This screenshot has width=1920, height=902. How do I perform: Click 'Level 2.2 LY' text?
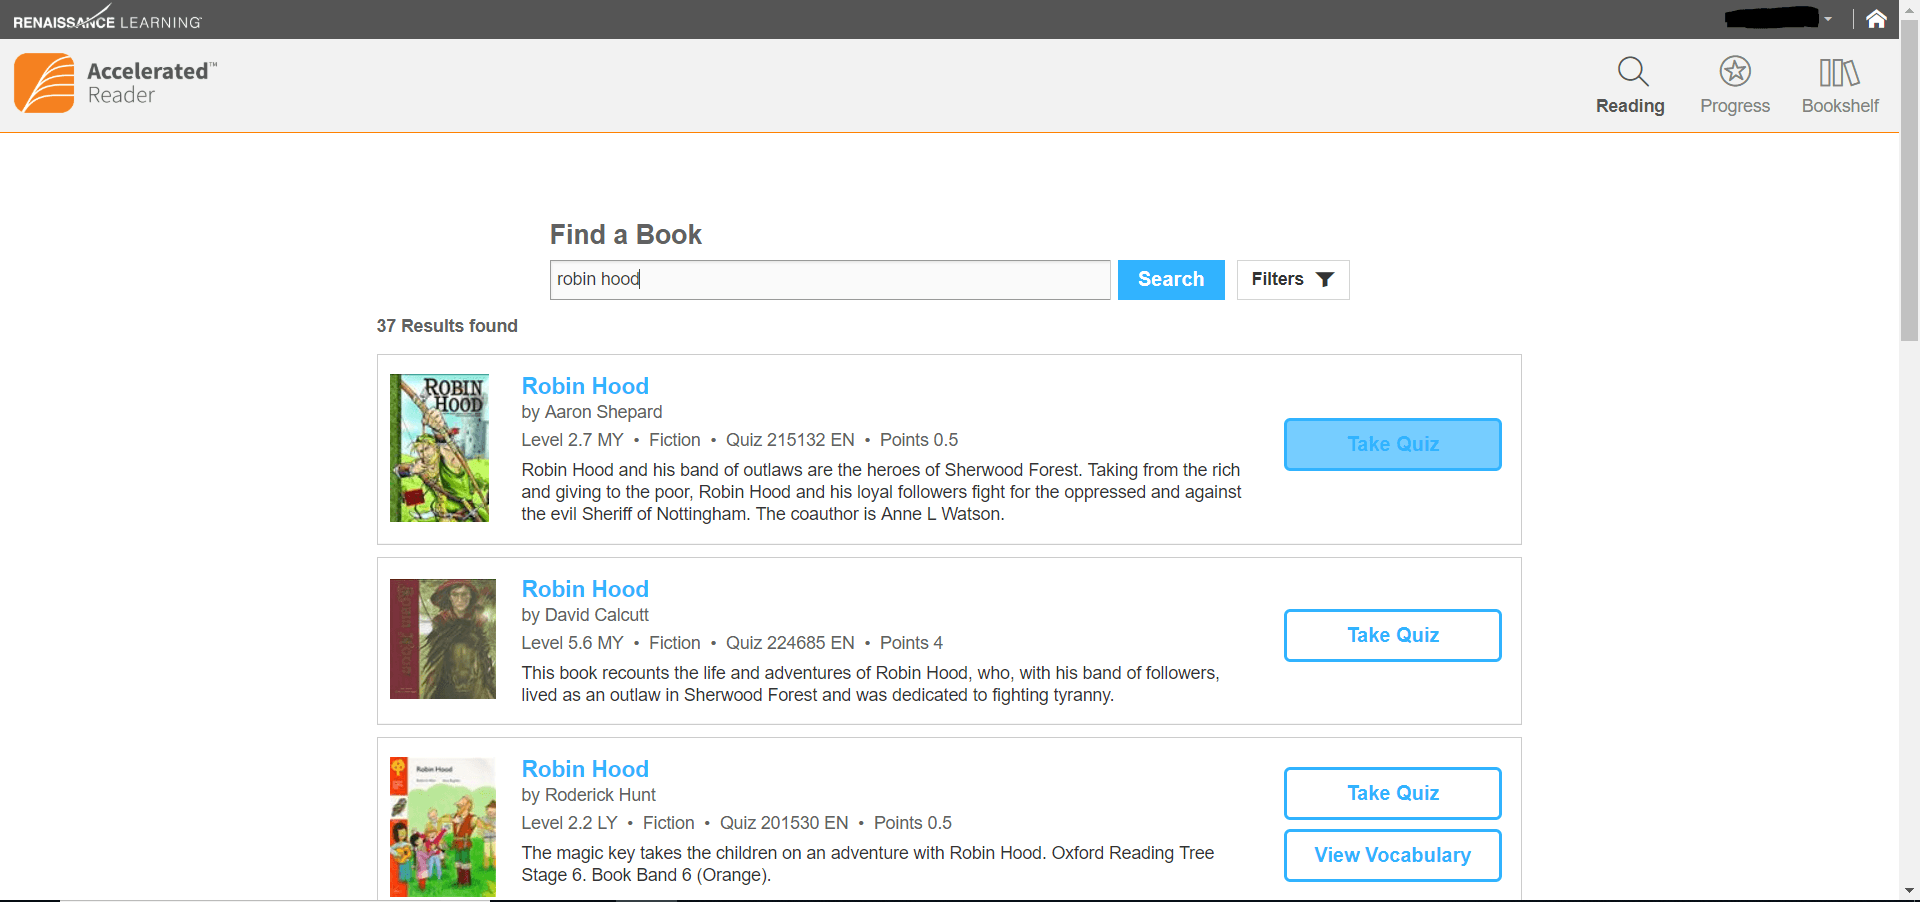[x=569, y=823]
